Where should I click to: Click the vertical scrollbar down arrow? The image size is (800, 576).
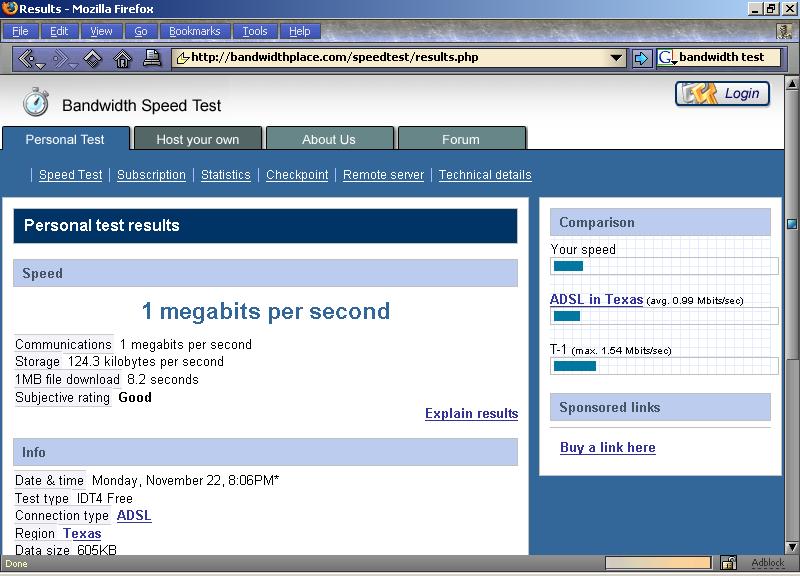click(x=792, y=547)
